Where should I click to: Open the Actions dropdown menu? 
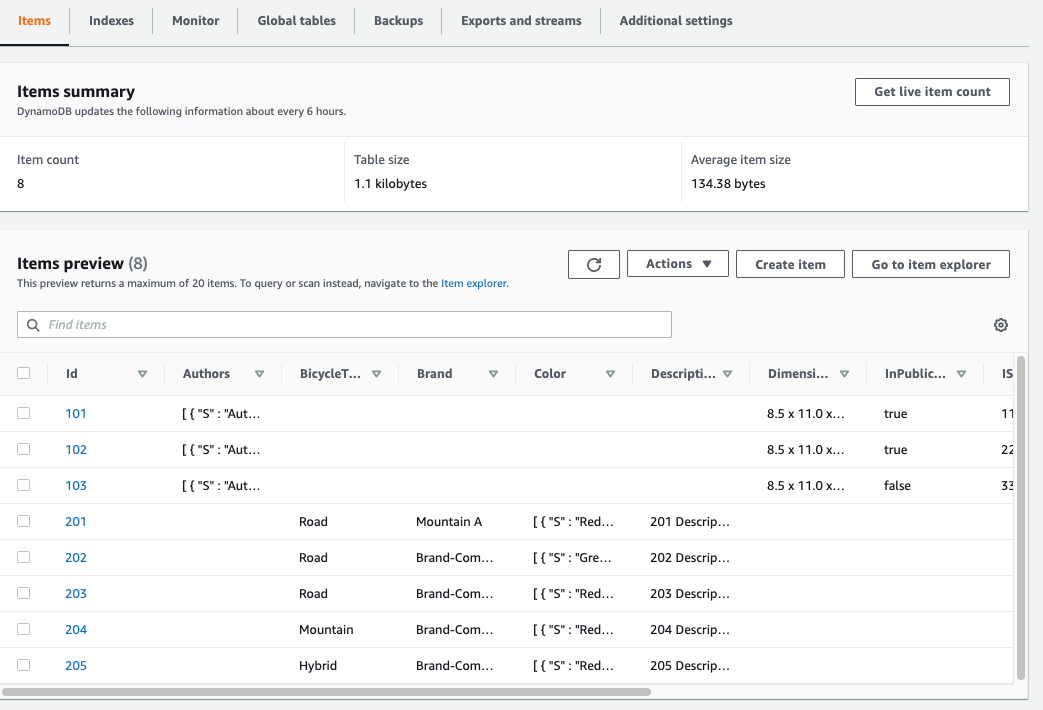(678, 264)
